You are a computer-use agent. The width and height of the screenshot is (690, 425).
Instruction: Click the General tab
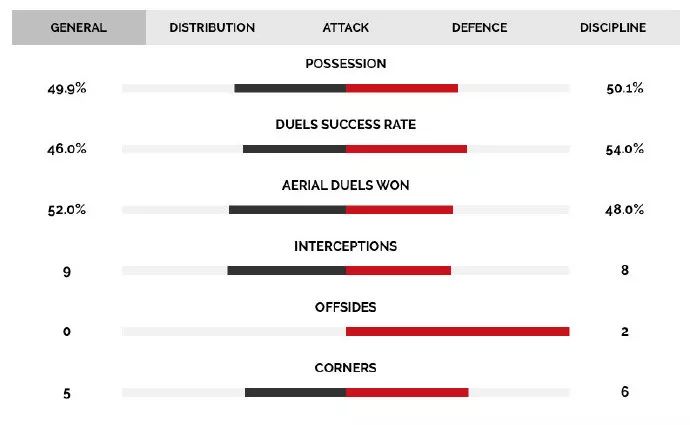click(79, 28)
